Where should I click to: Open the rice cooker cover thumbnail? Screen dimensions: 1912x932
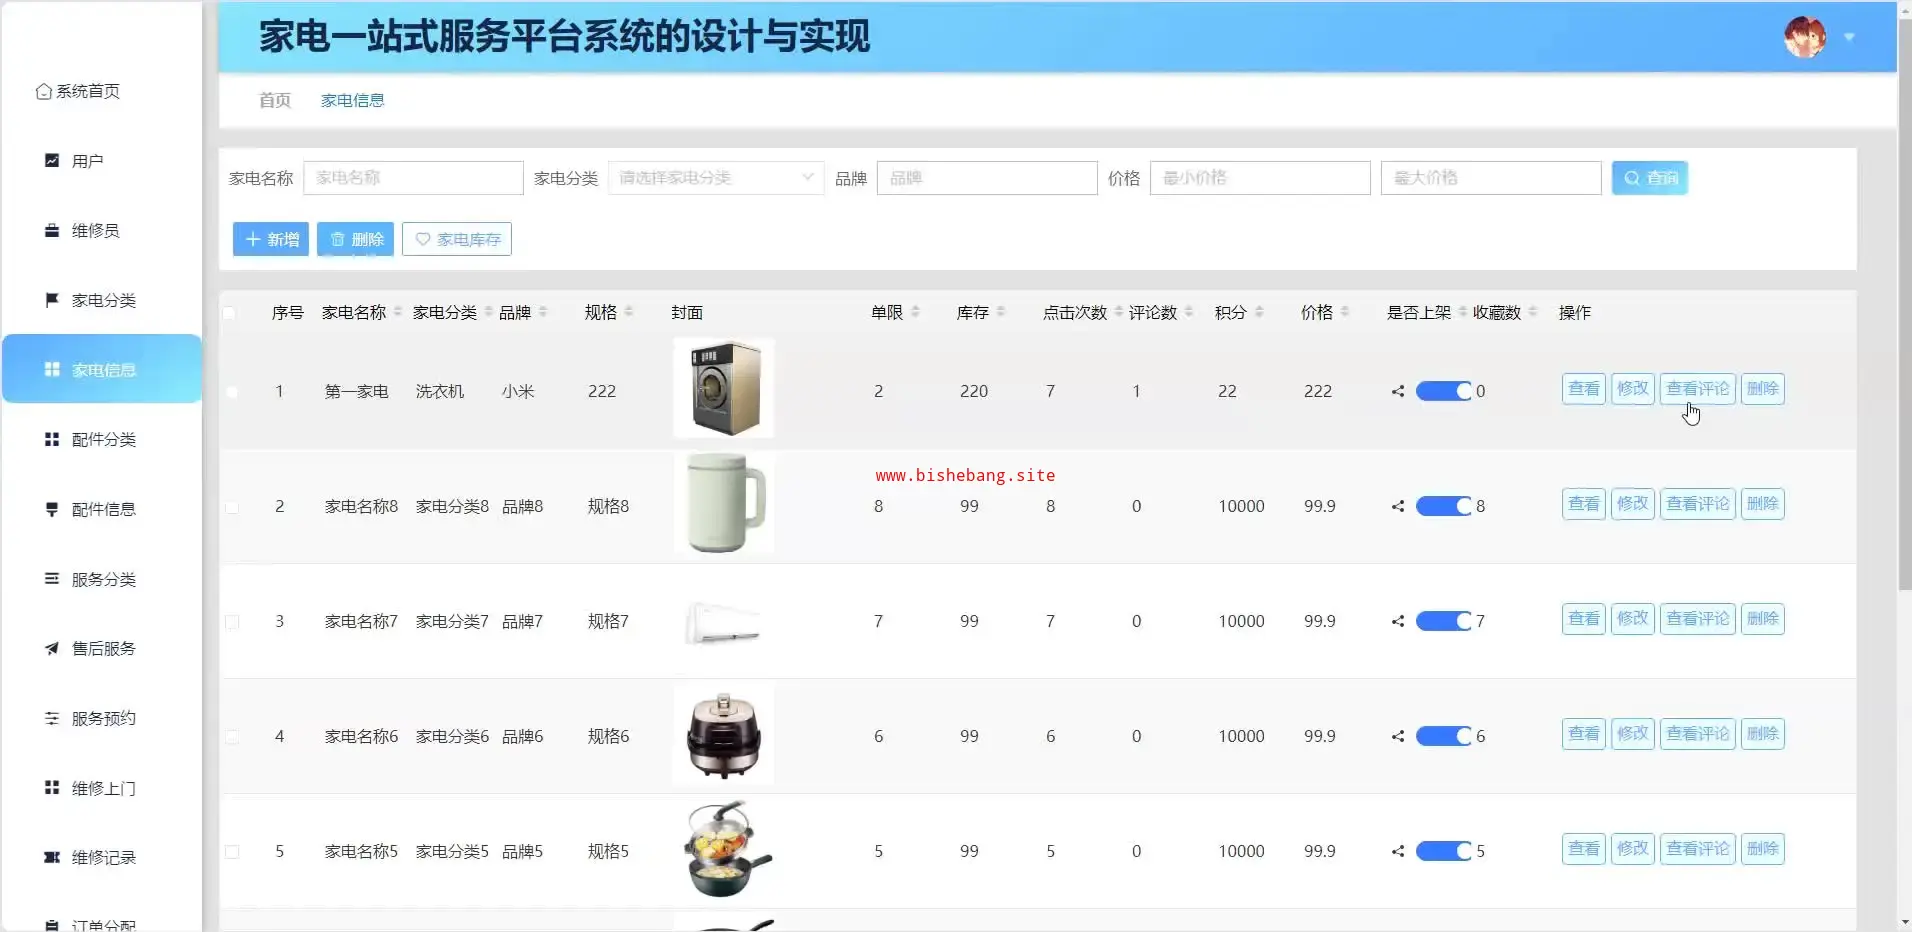(x=724, y=733)
